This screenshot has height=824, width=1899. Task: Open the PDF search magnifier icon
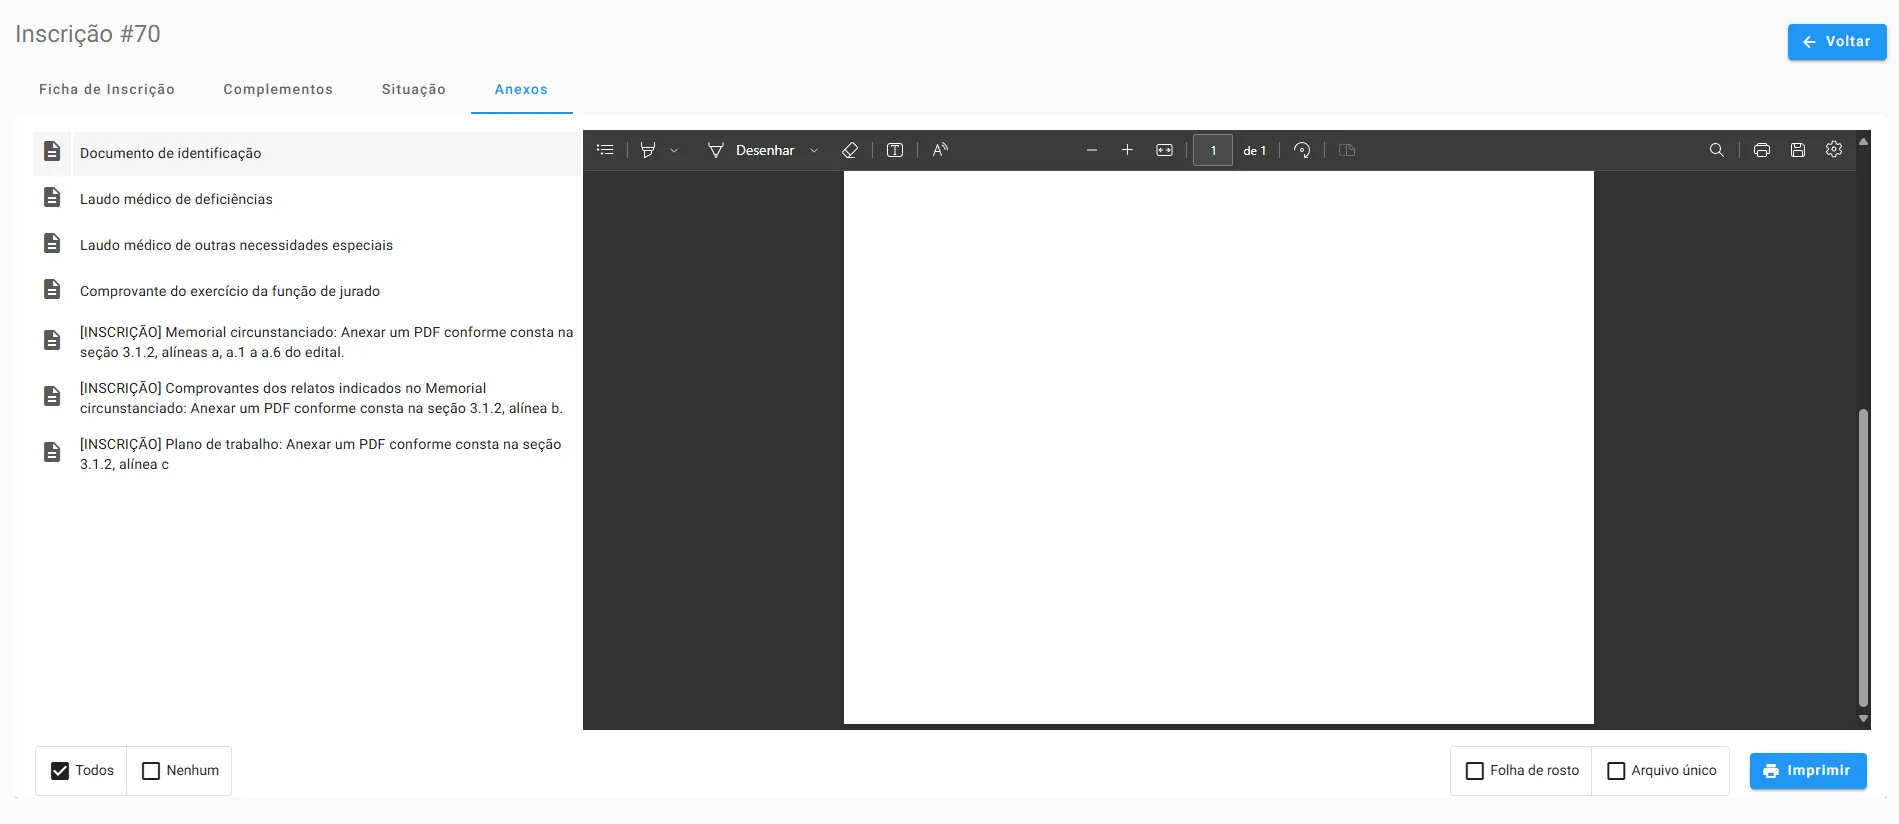pos(1717,150)
